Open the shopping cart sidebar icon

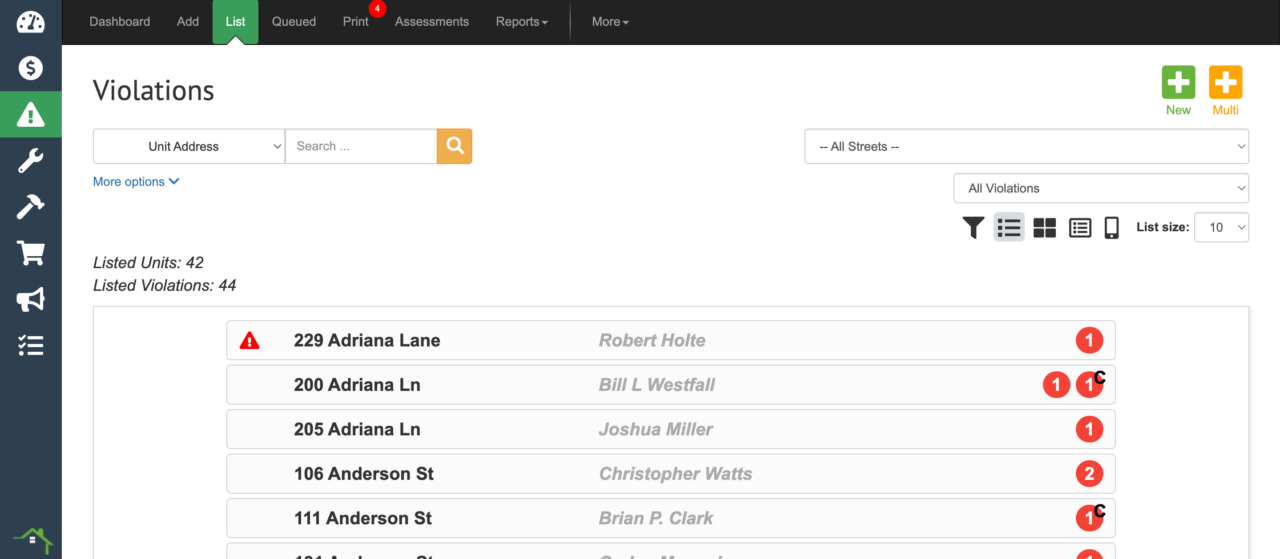click(31, 253)
